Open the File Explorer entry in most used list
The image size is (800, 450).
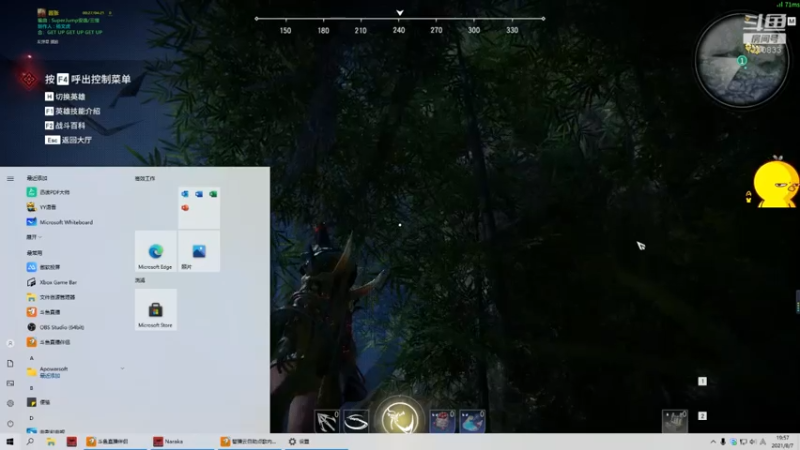(x=51, y=297)
